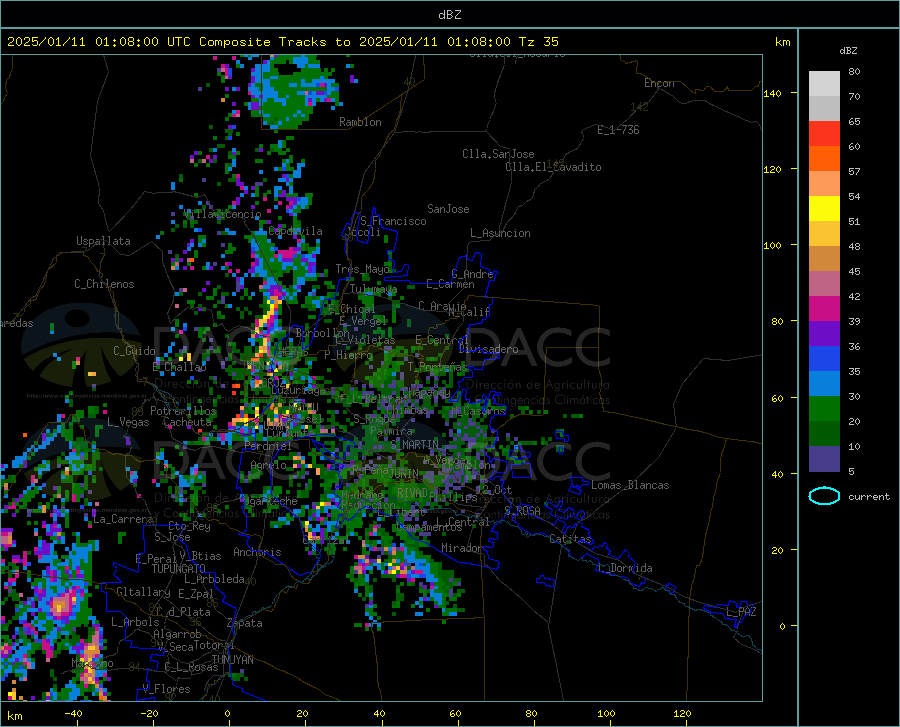Screen dimensions: 900x727
Task: Click the 'E_1-736' map label
Action: tap(618, 130)
